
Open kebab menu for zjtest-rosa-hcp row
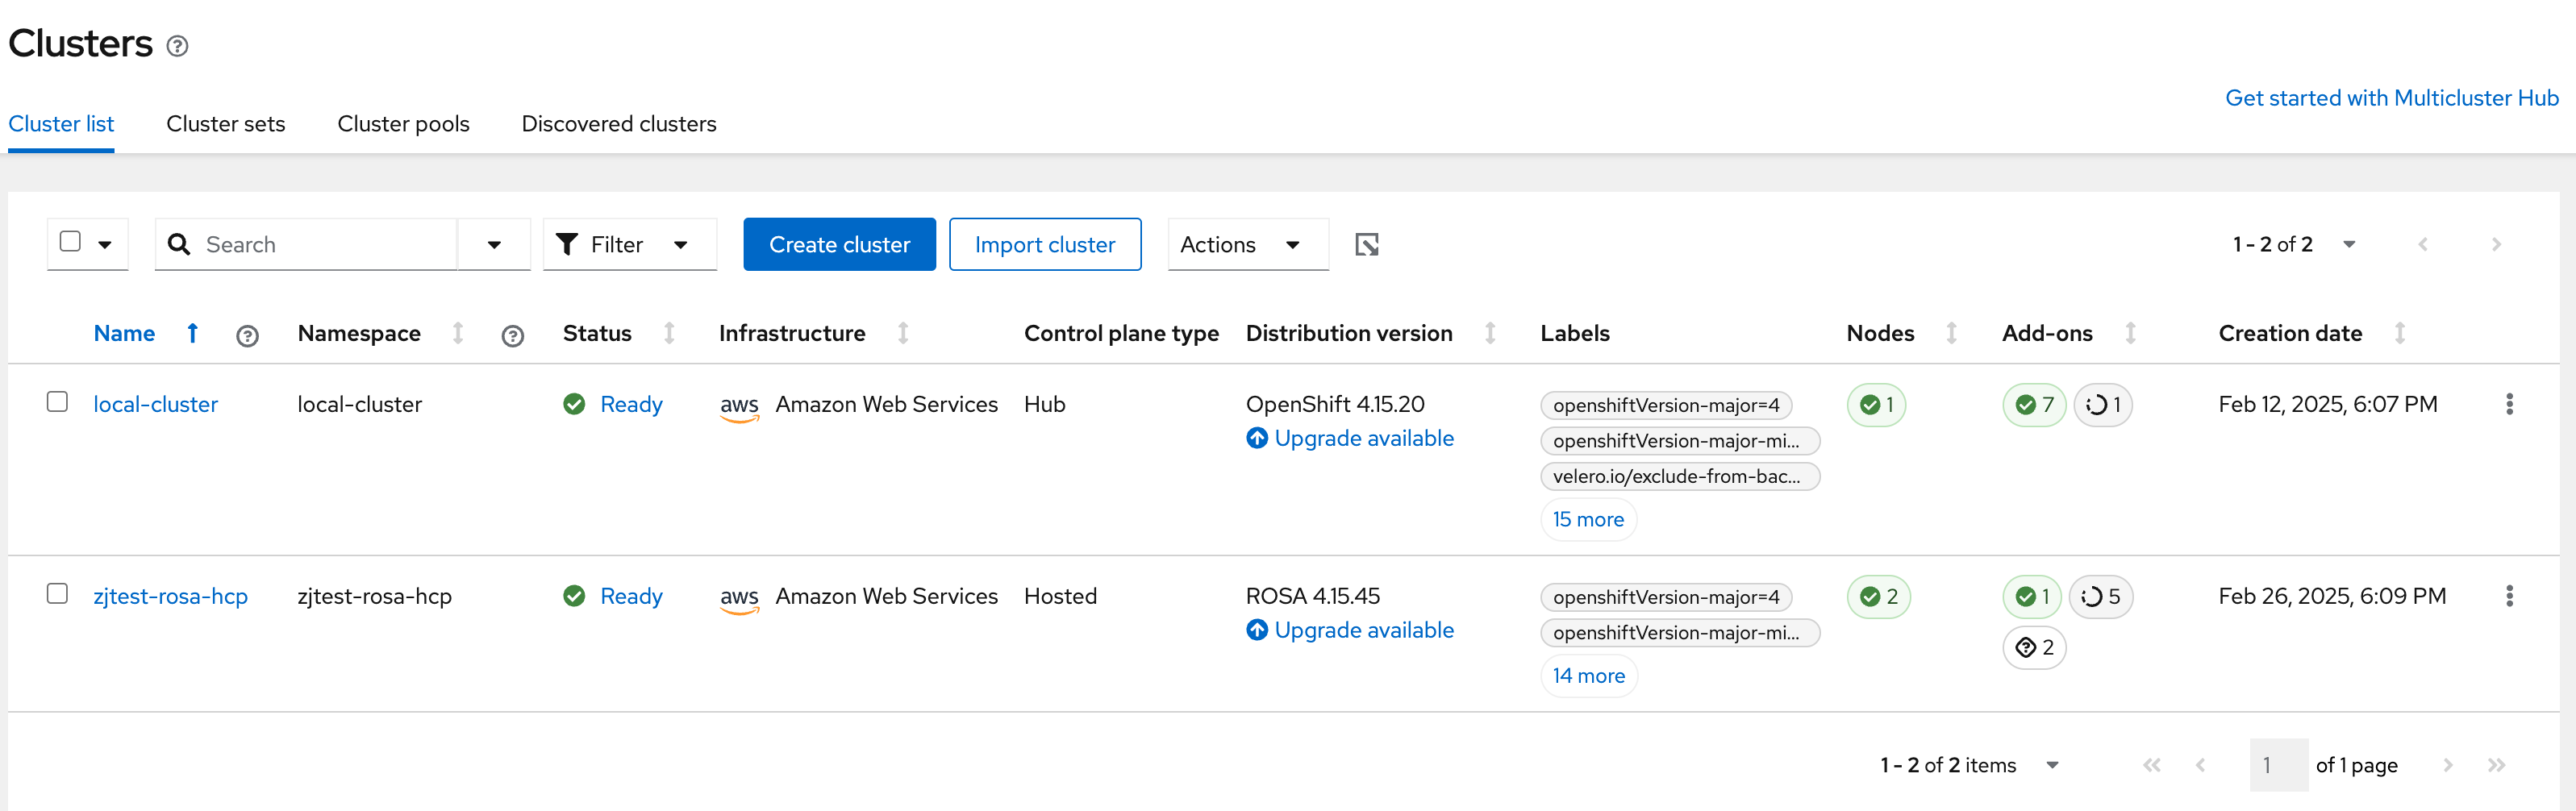click(x=2508, y=596)
